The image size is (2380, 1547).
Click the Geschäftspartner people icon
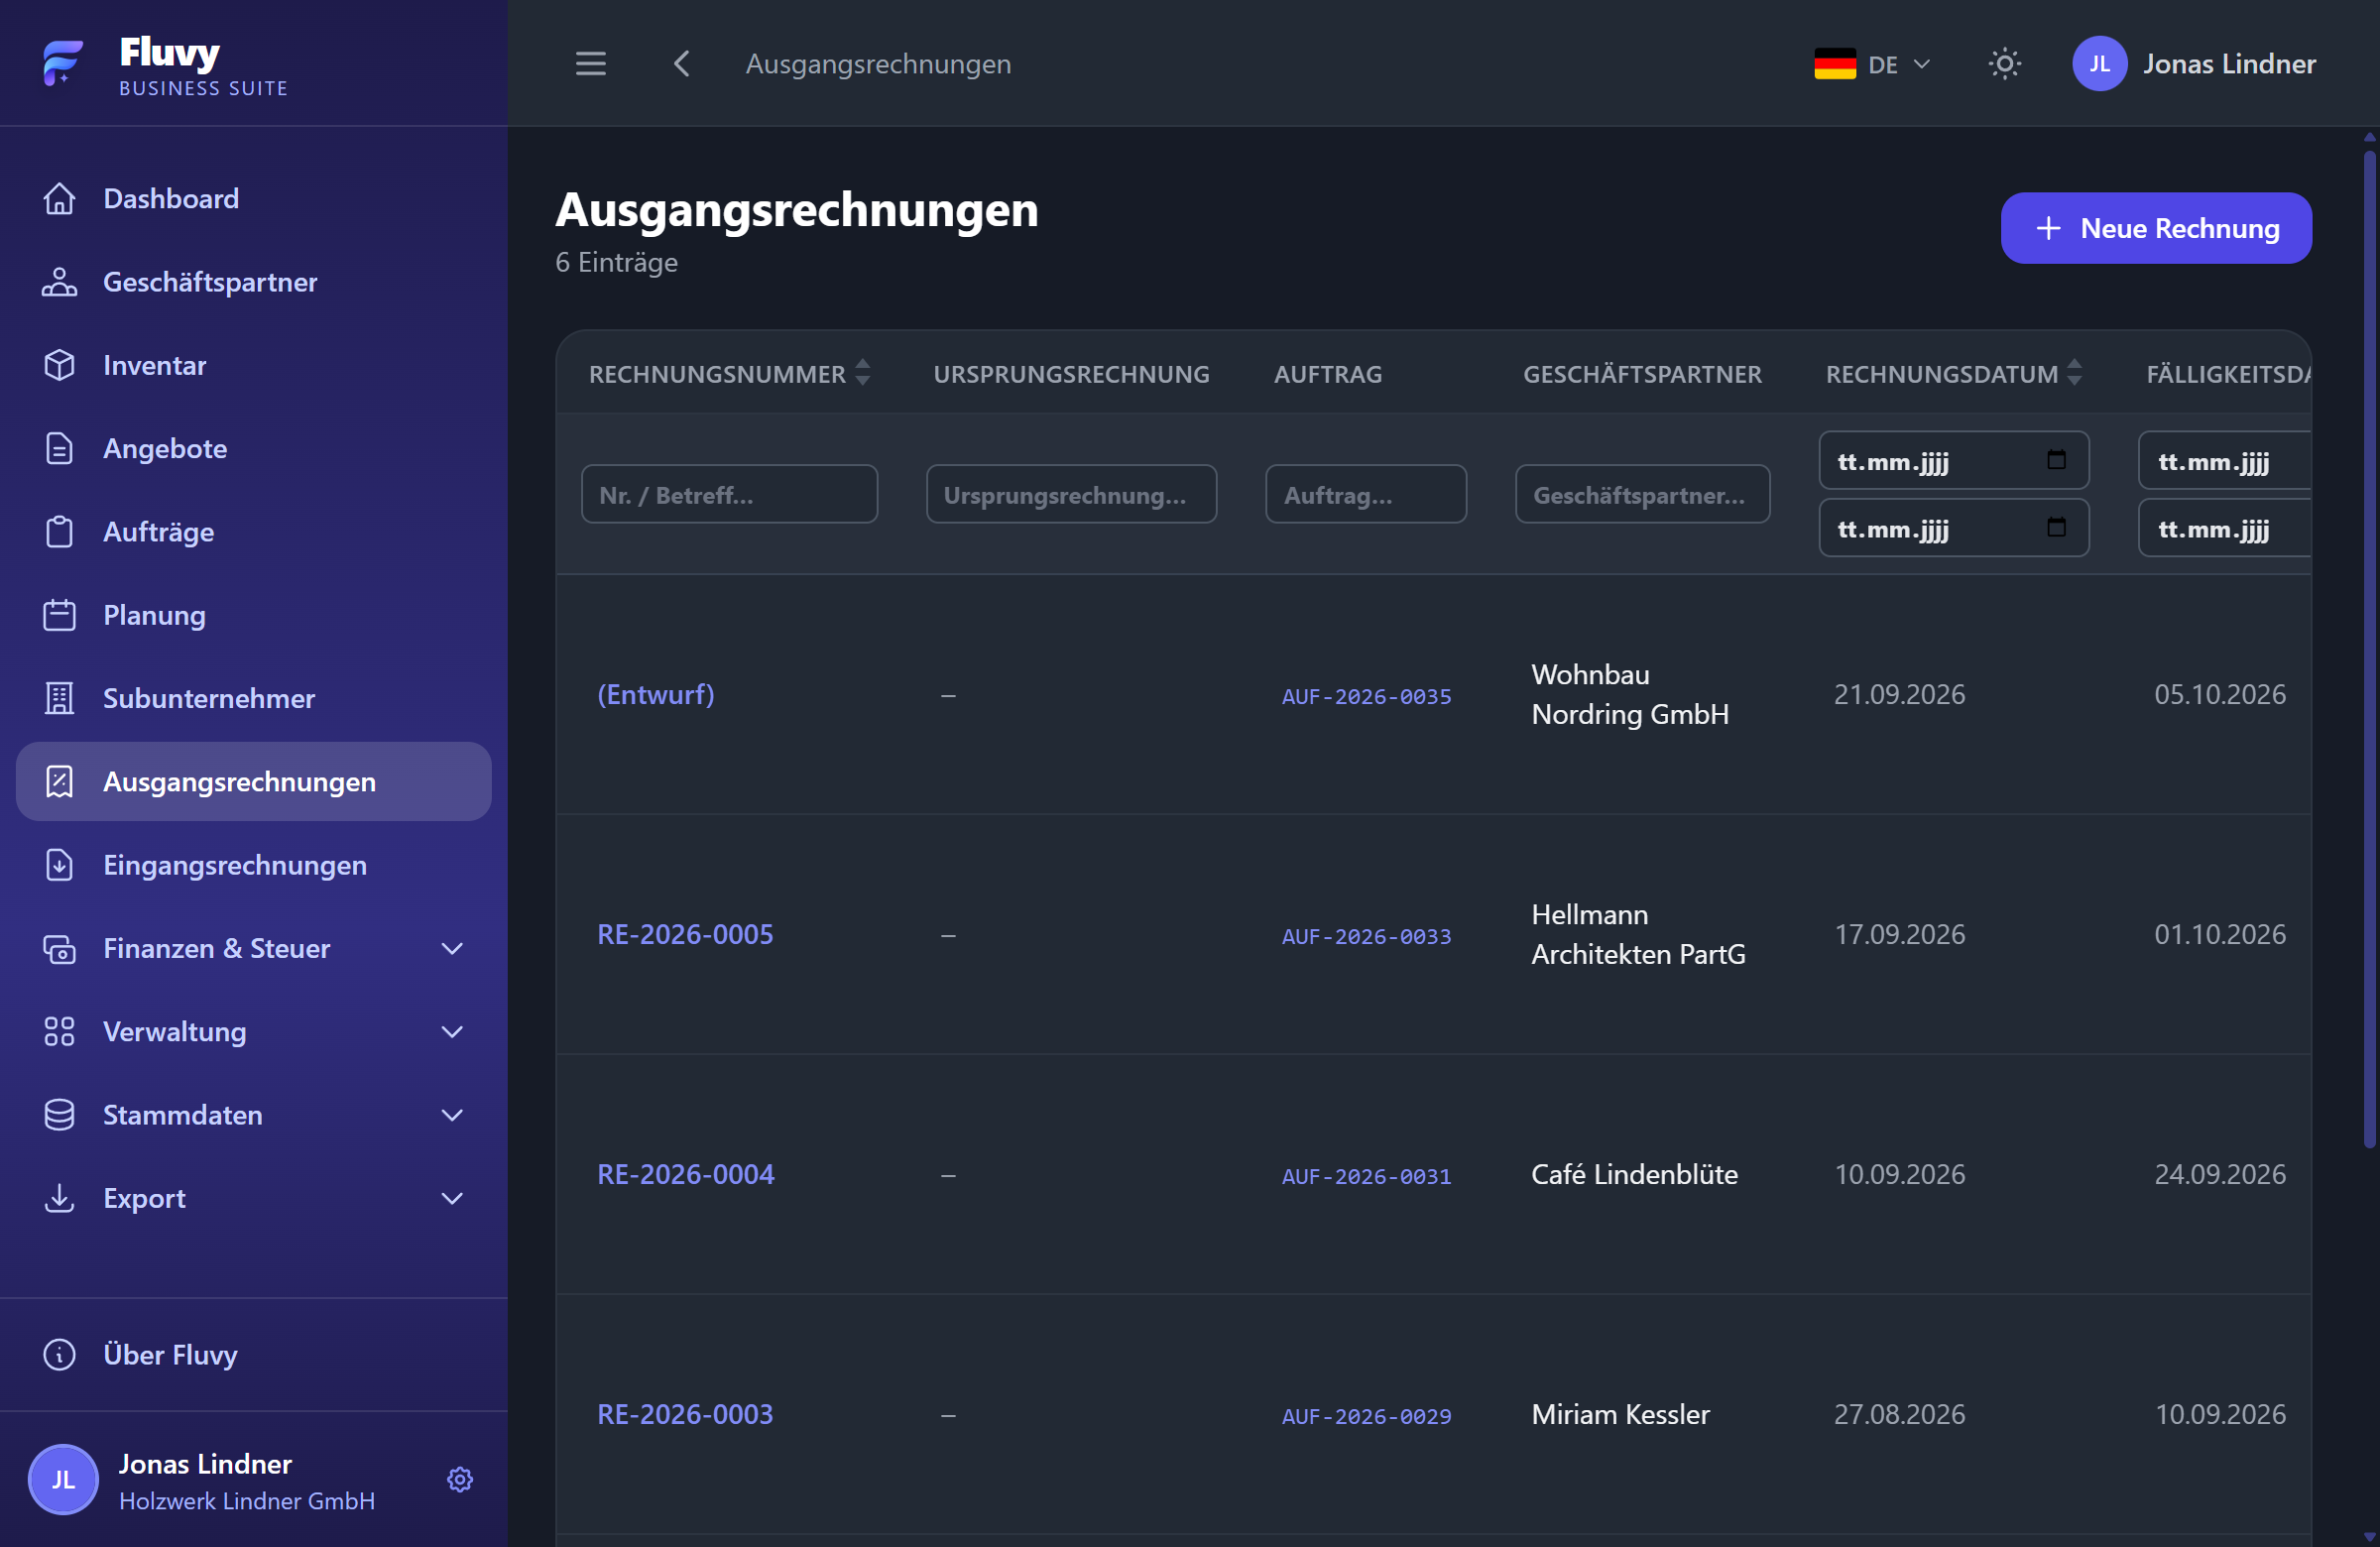point(59,282)
